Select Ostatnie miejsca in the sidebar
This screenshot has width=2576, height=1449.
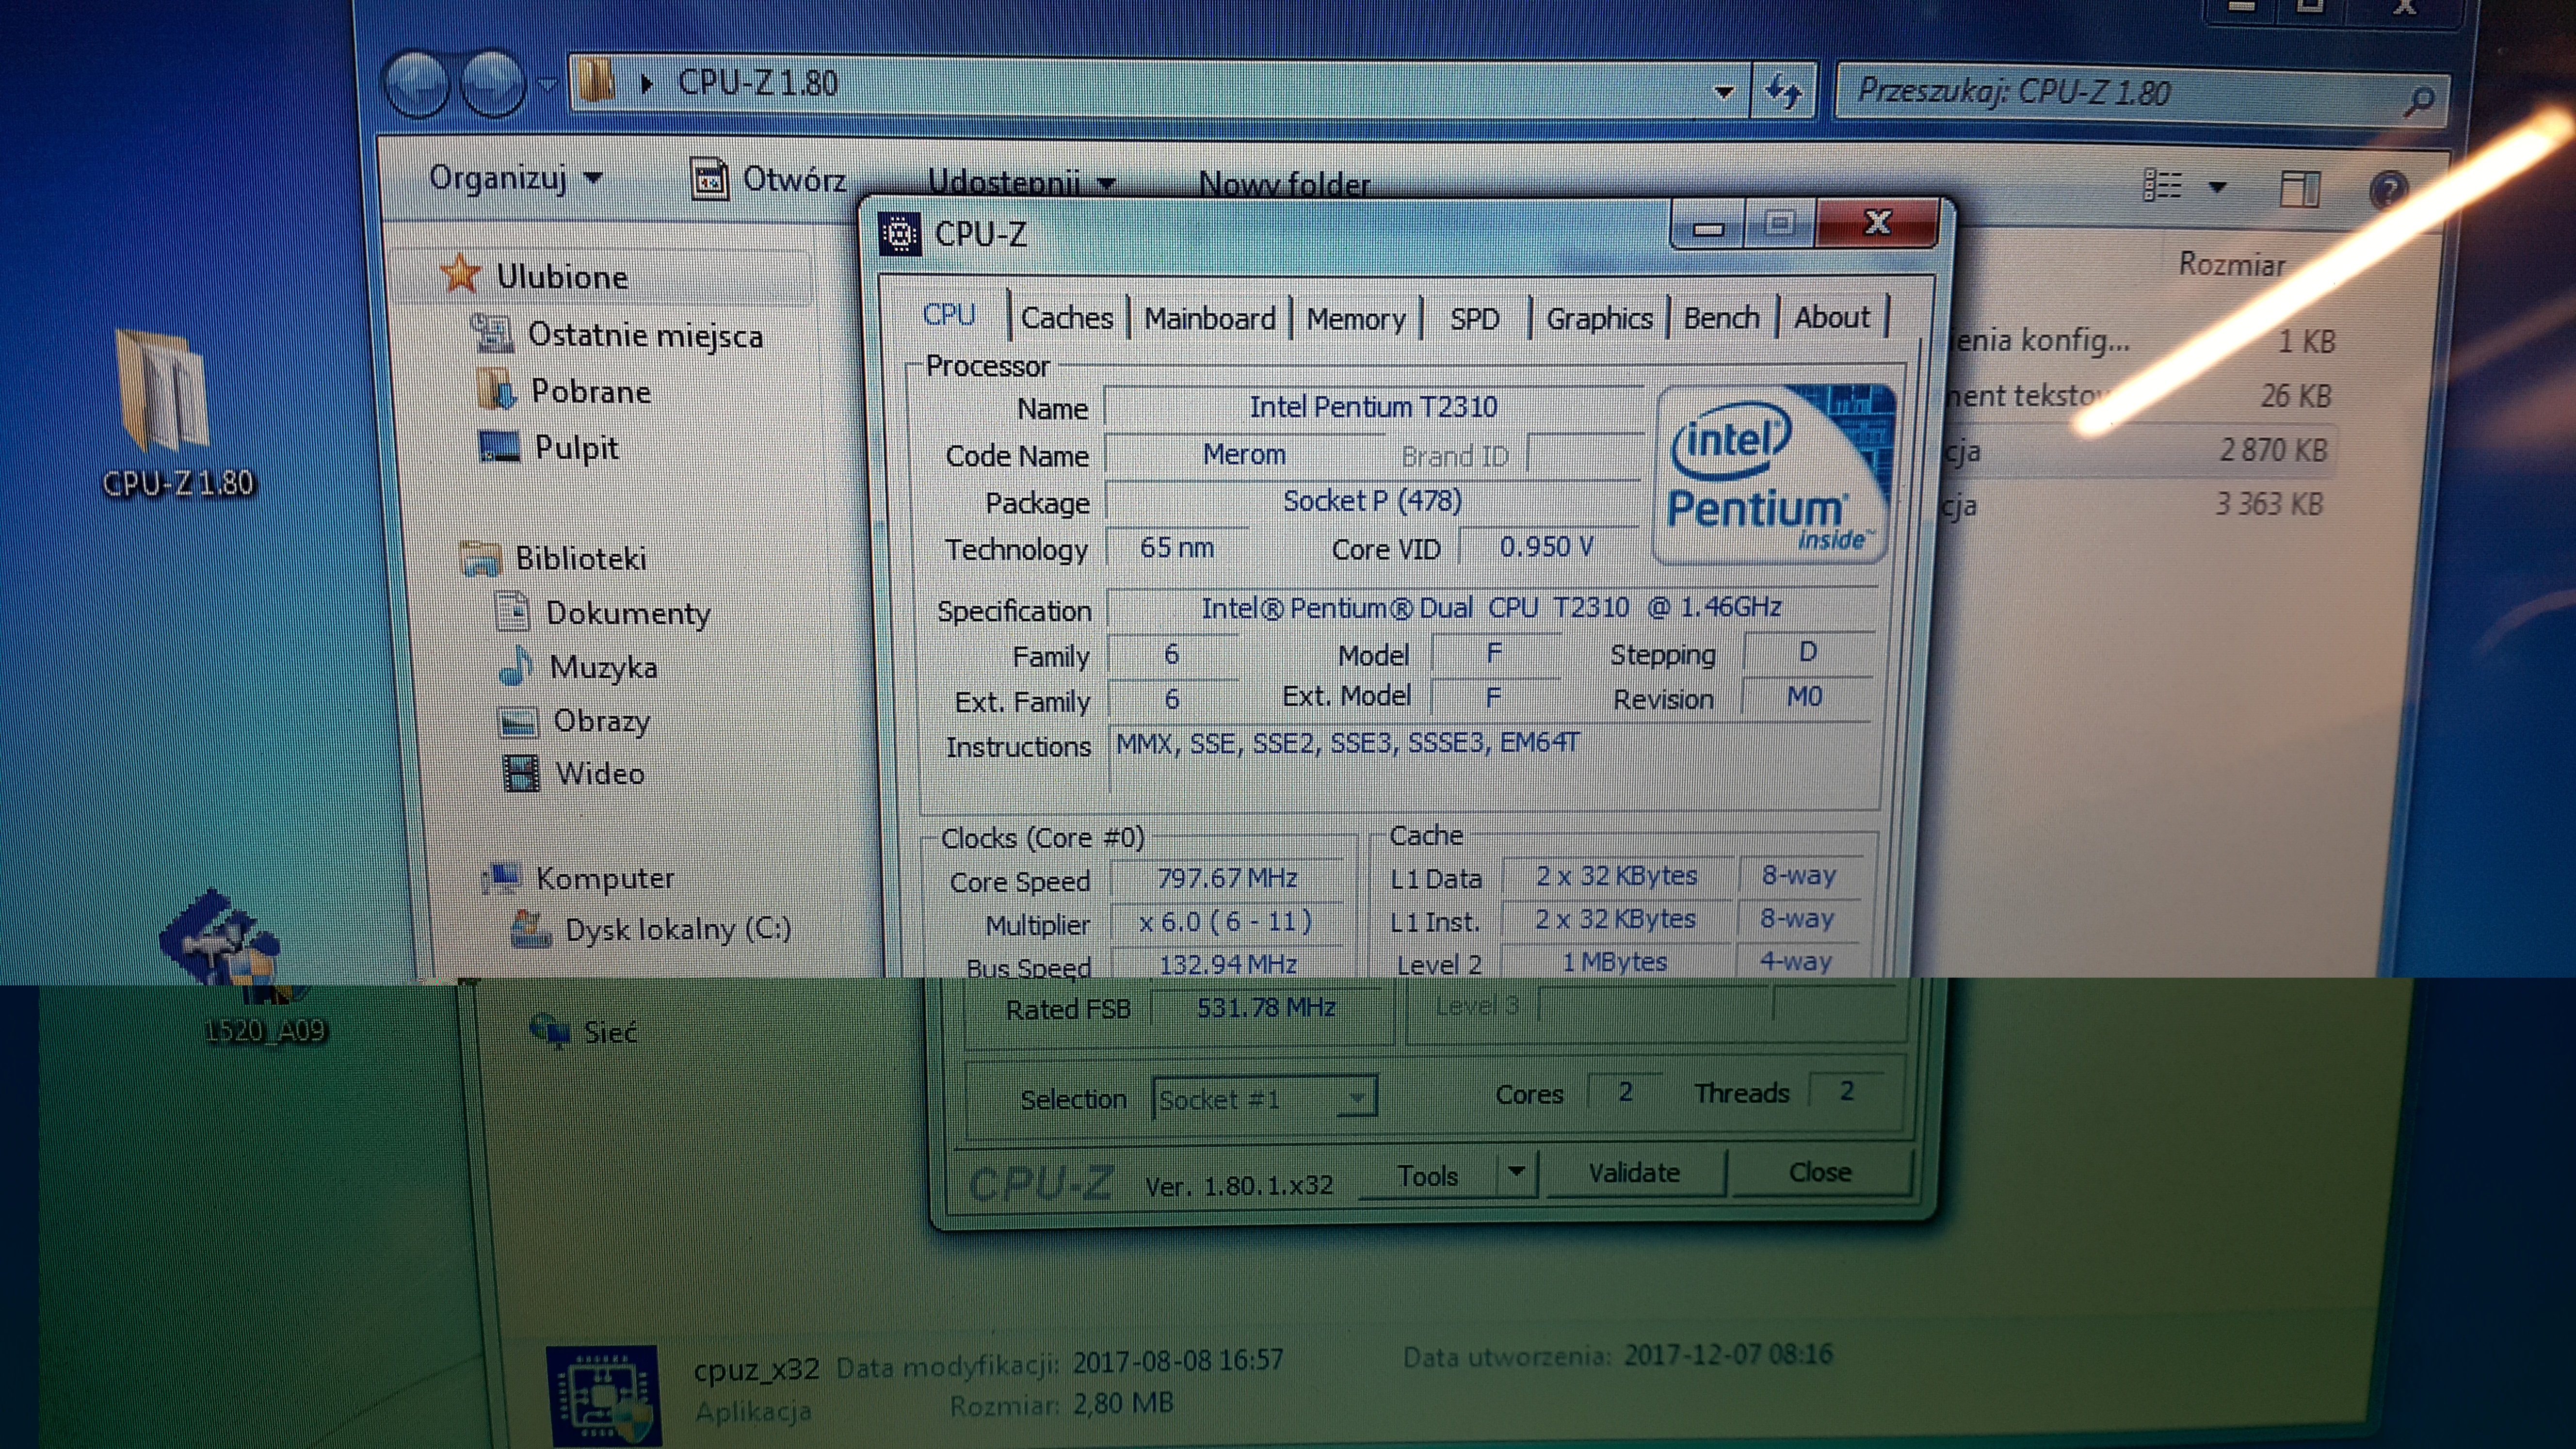pos(645,335)
